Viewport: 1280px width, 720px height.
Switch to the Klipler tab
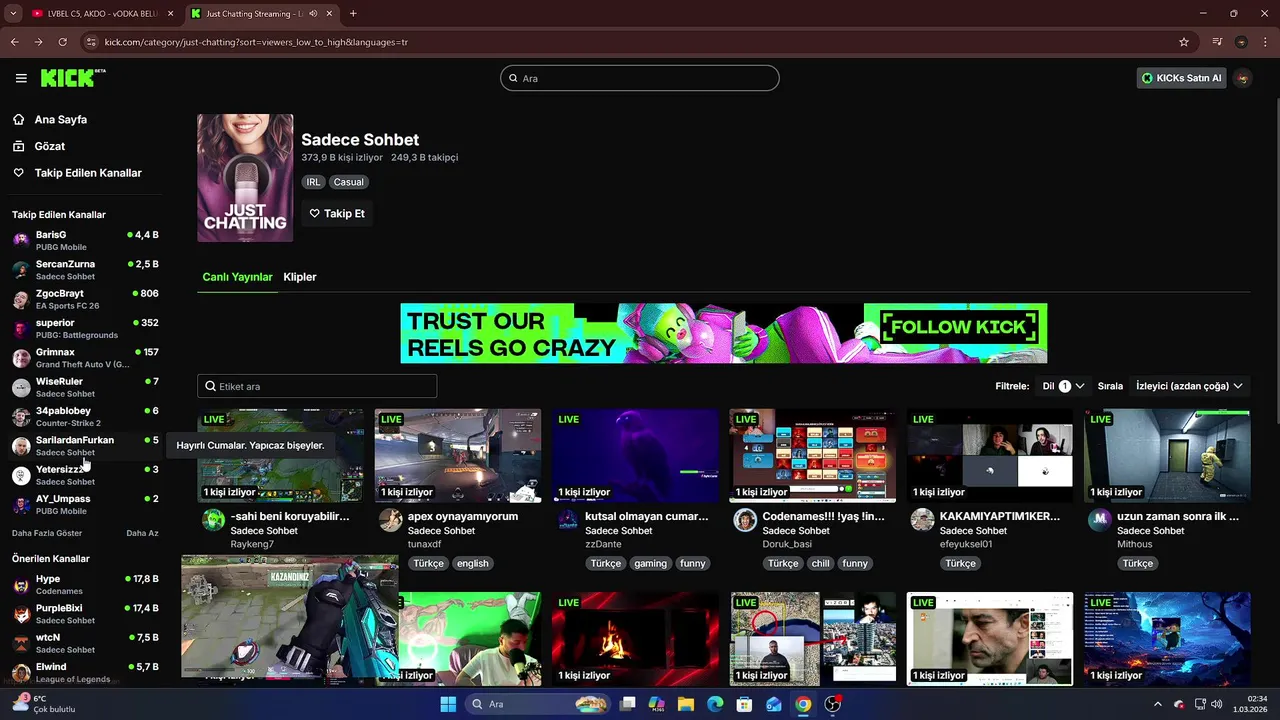(300, 277)
